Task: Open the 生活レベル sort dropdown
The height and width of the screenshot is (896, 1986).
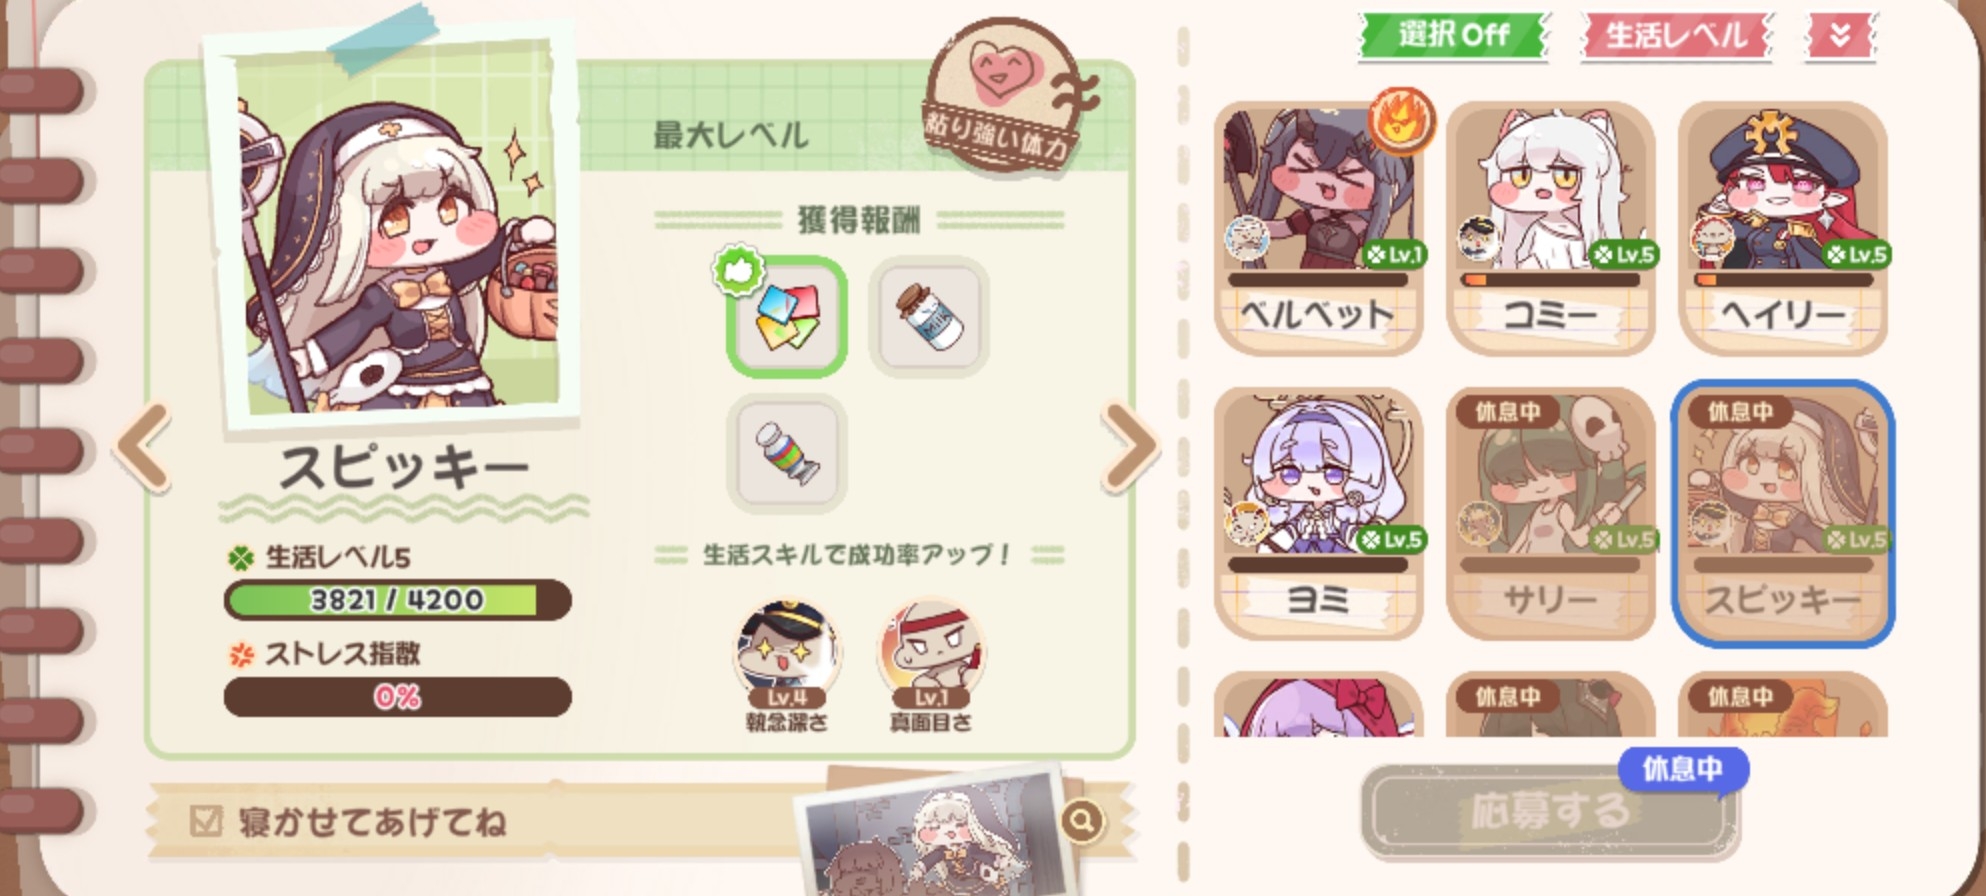Action: click(x=1675, y=36)
